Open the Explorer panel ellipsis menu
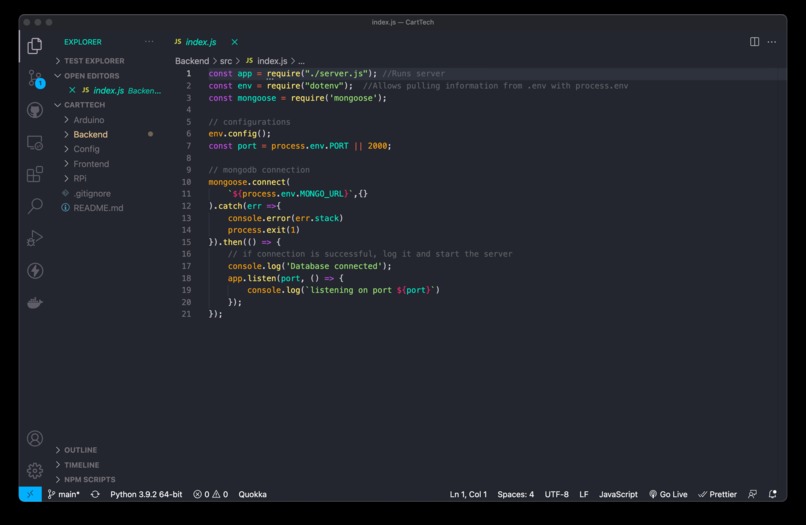806x525 pixels. point(149,42)
